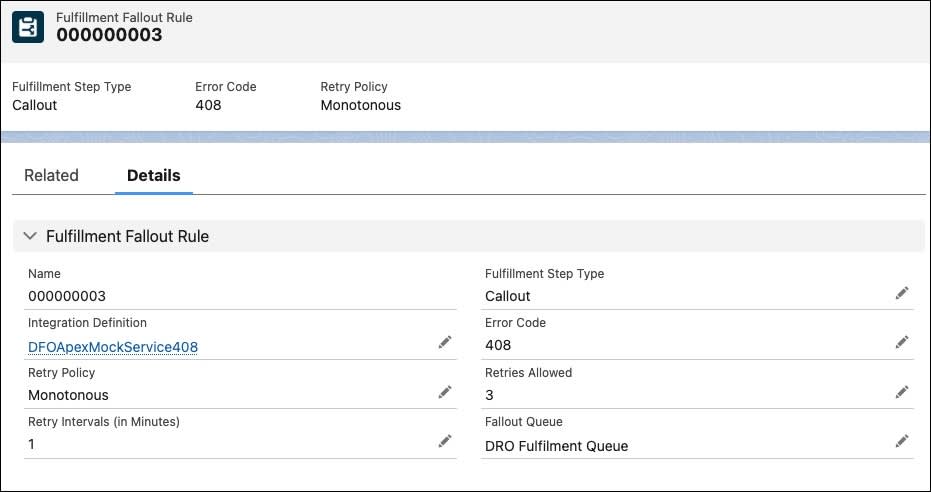Screen dimensions: 931x492
Task: Click pencil icon beside Retries Allowed
Action: (x=902, y=391)
